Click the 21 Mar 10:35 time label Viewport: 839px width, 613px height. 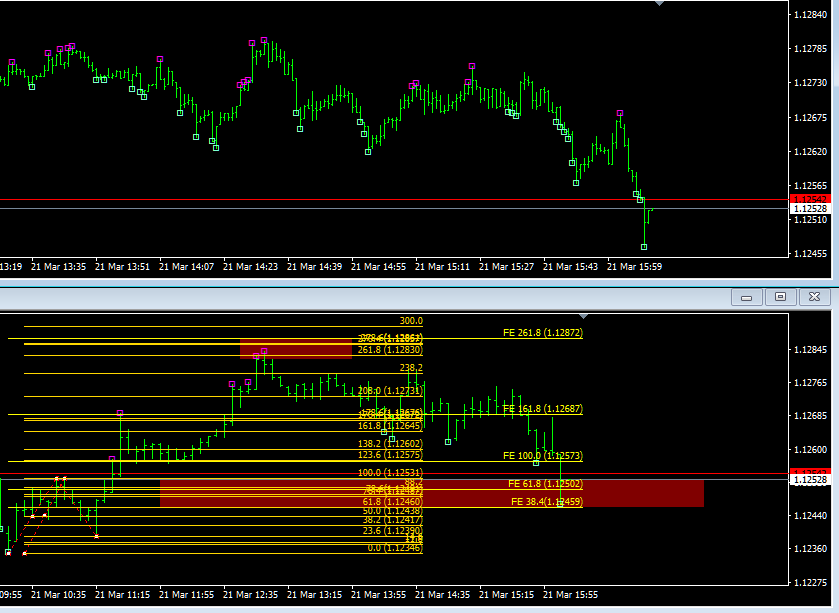[58, 594]
